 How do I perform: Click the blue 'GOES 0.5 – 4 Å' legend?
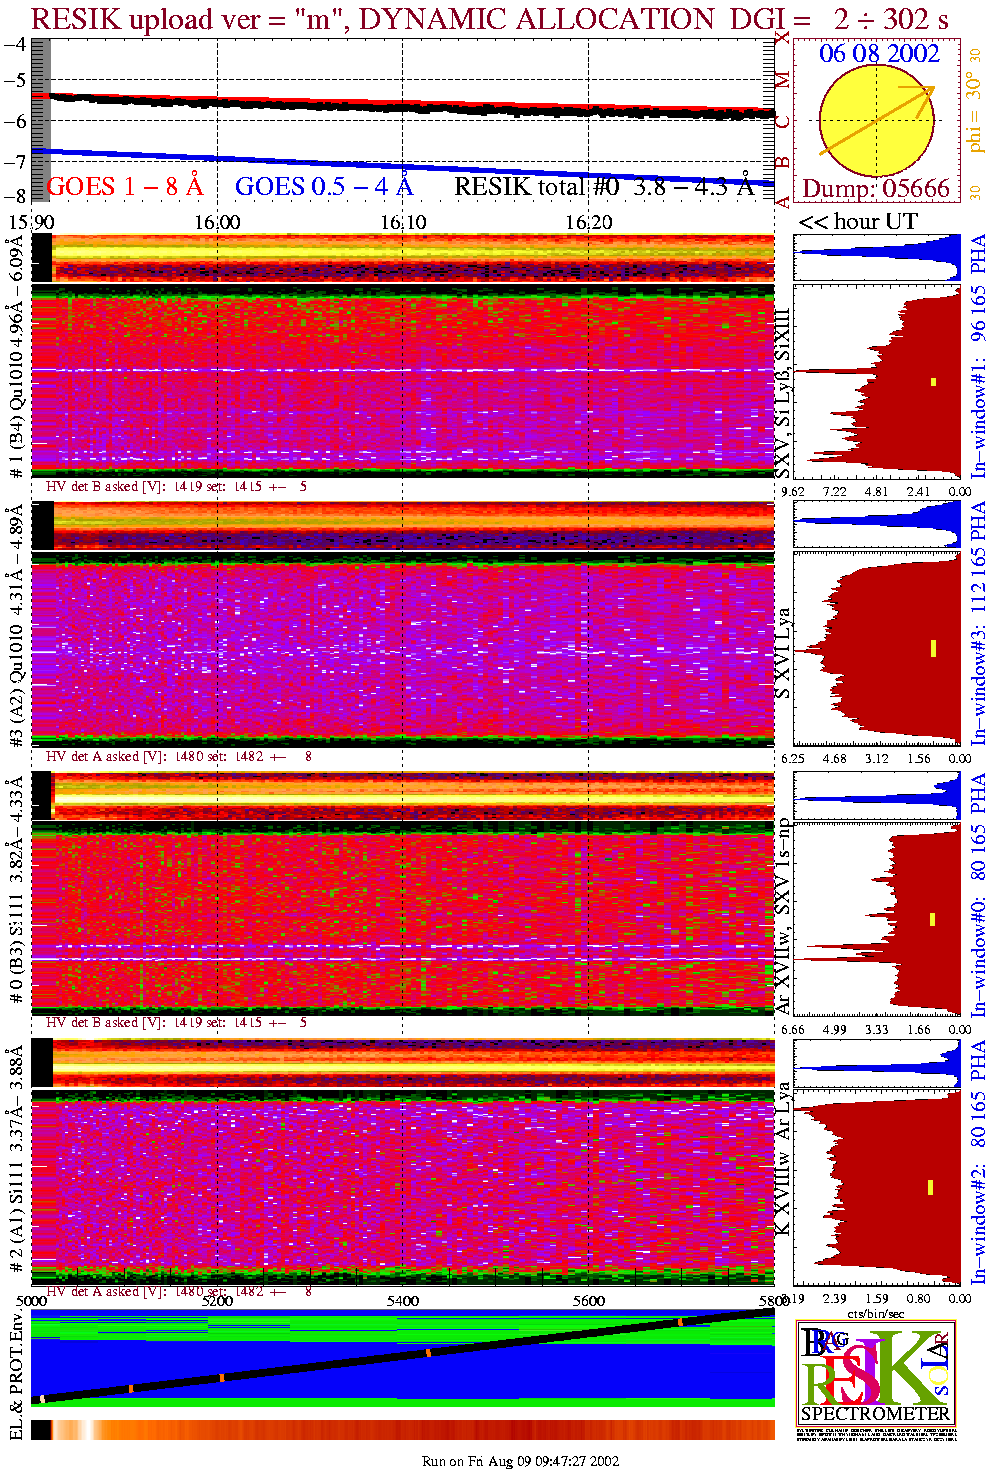(x=323, y=187)
